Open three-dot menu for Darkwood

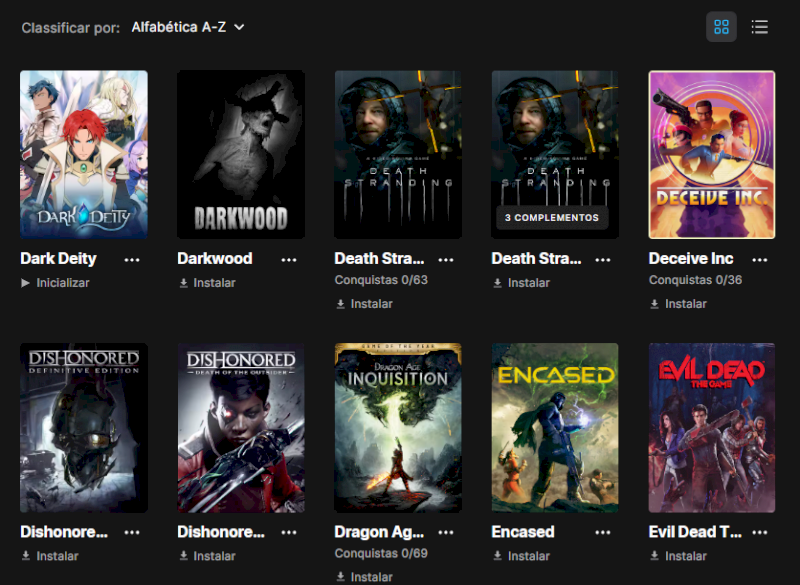point(289,260)
